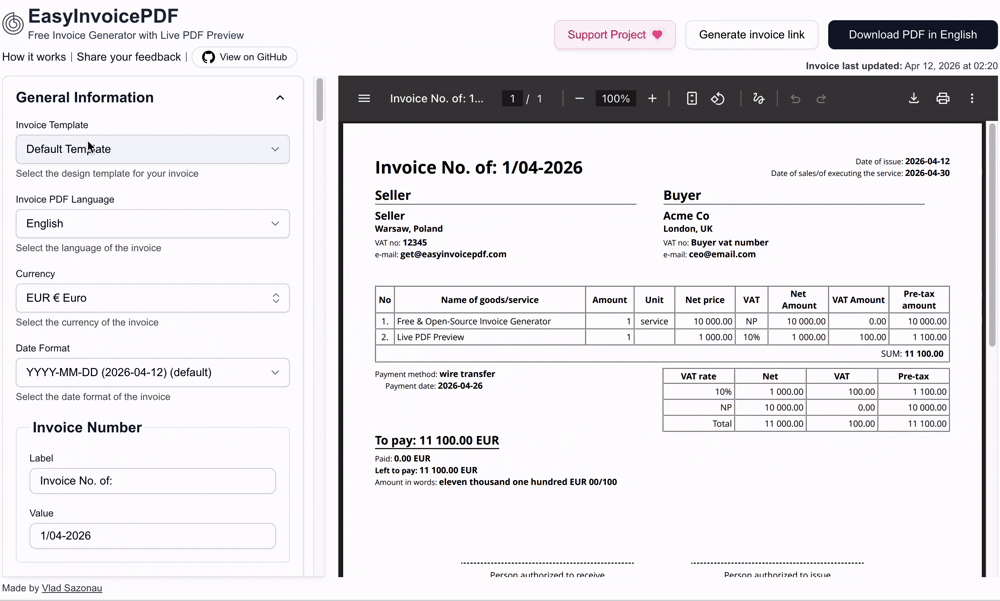Screen dimensions: 1000x601
Task: Click the PDF zoom percentage field
Action: point(615,98)
